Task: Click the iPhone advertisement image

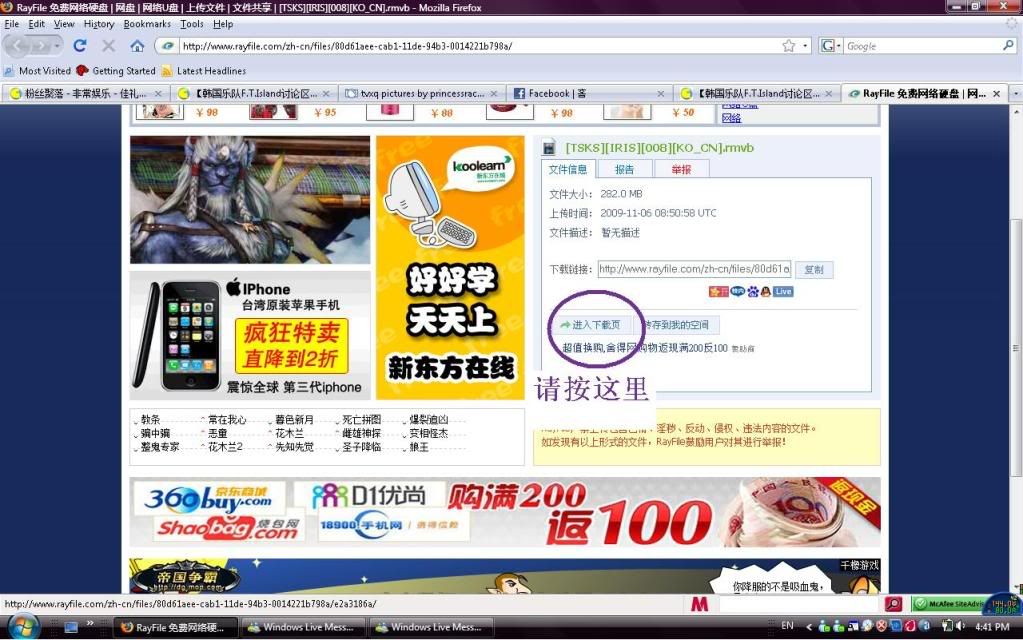Action: coord(250,335)
